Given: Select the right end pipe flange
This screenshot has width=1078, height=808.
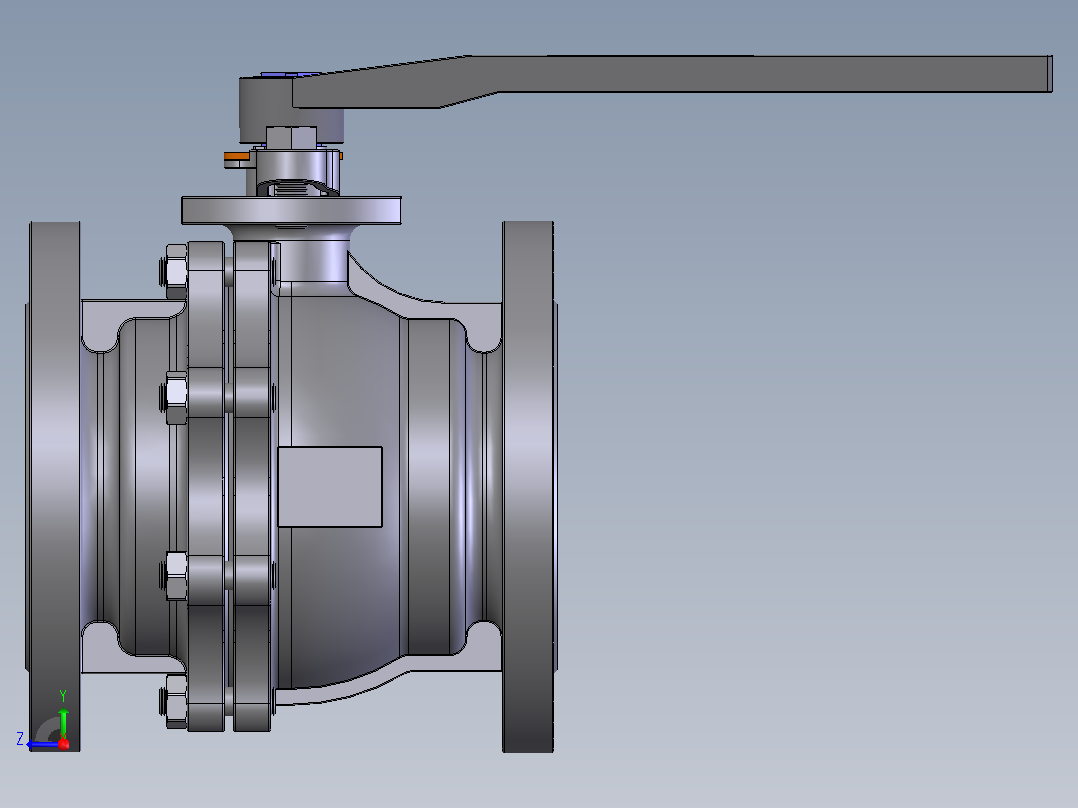Looking at the screenshot, I should tap(529, 487).
